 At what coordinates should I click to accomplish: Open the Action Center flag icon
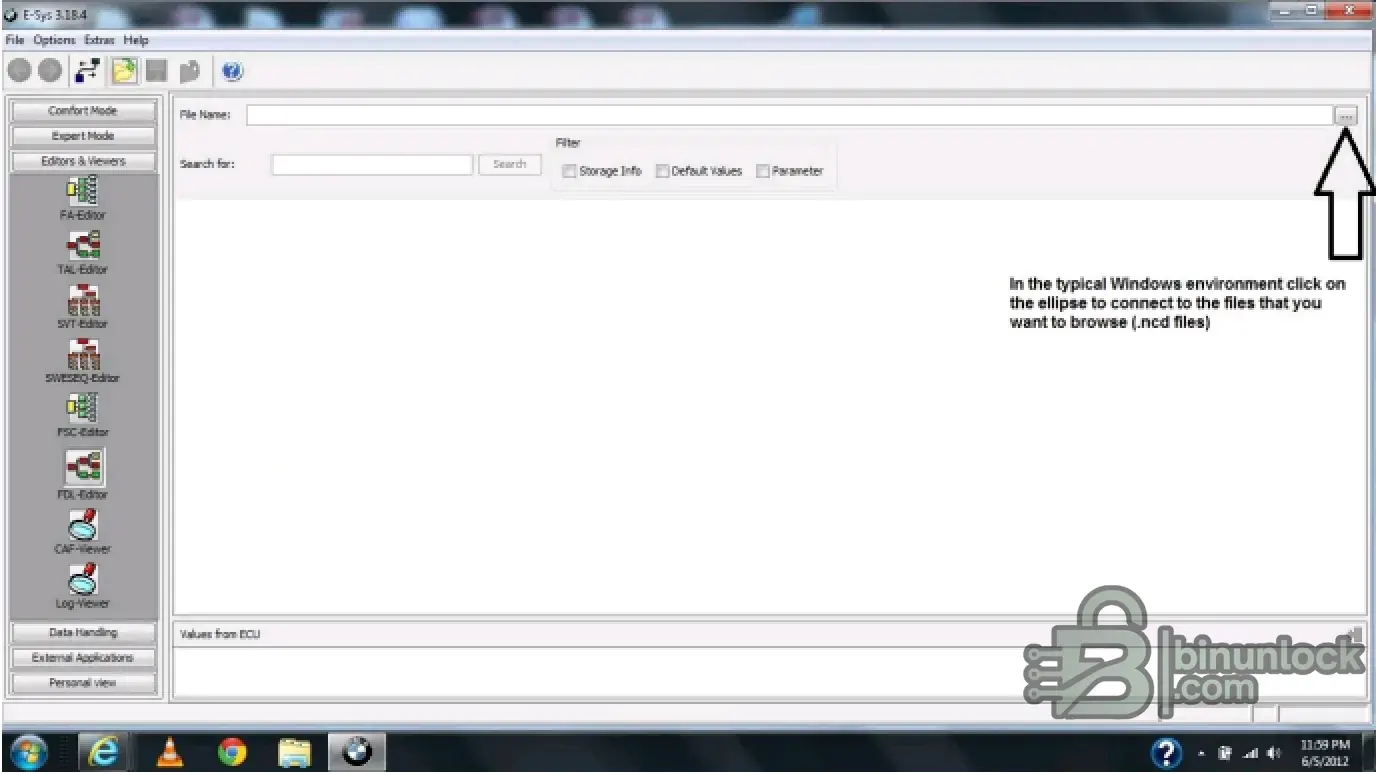1224,753
